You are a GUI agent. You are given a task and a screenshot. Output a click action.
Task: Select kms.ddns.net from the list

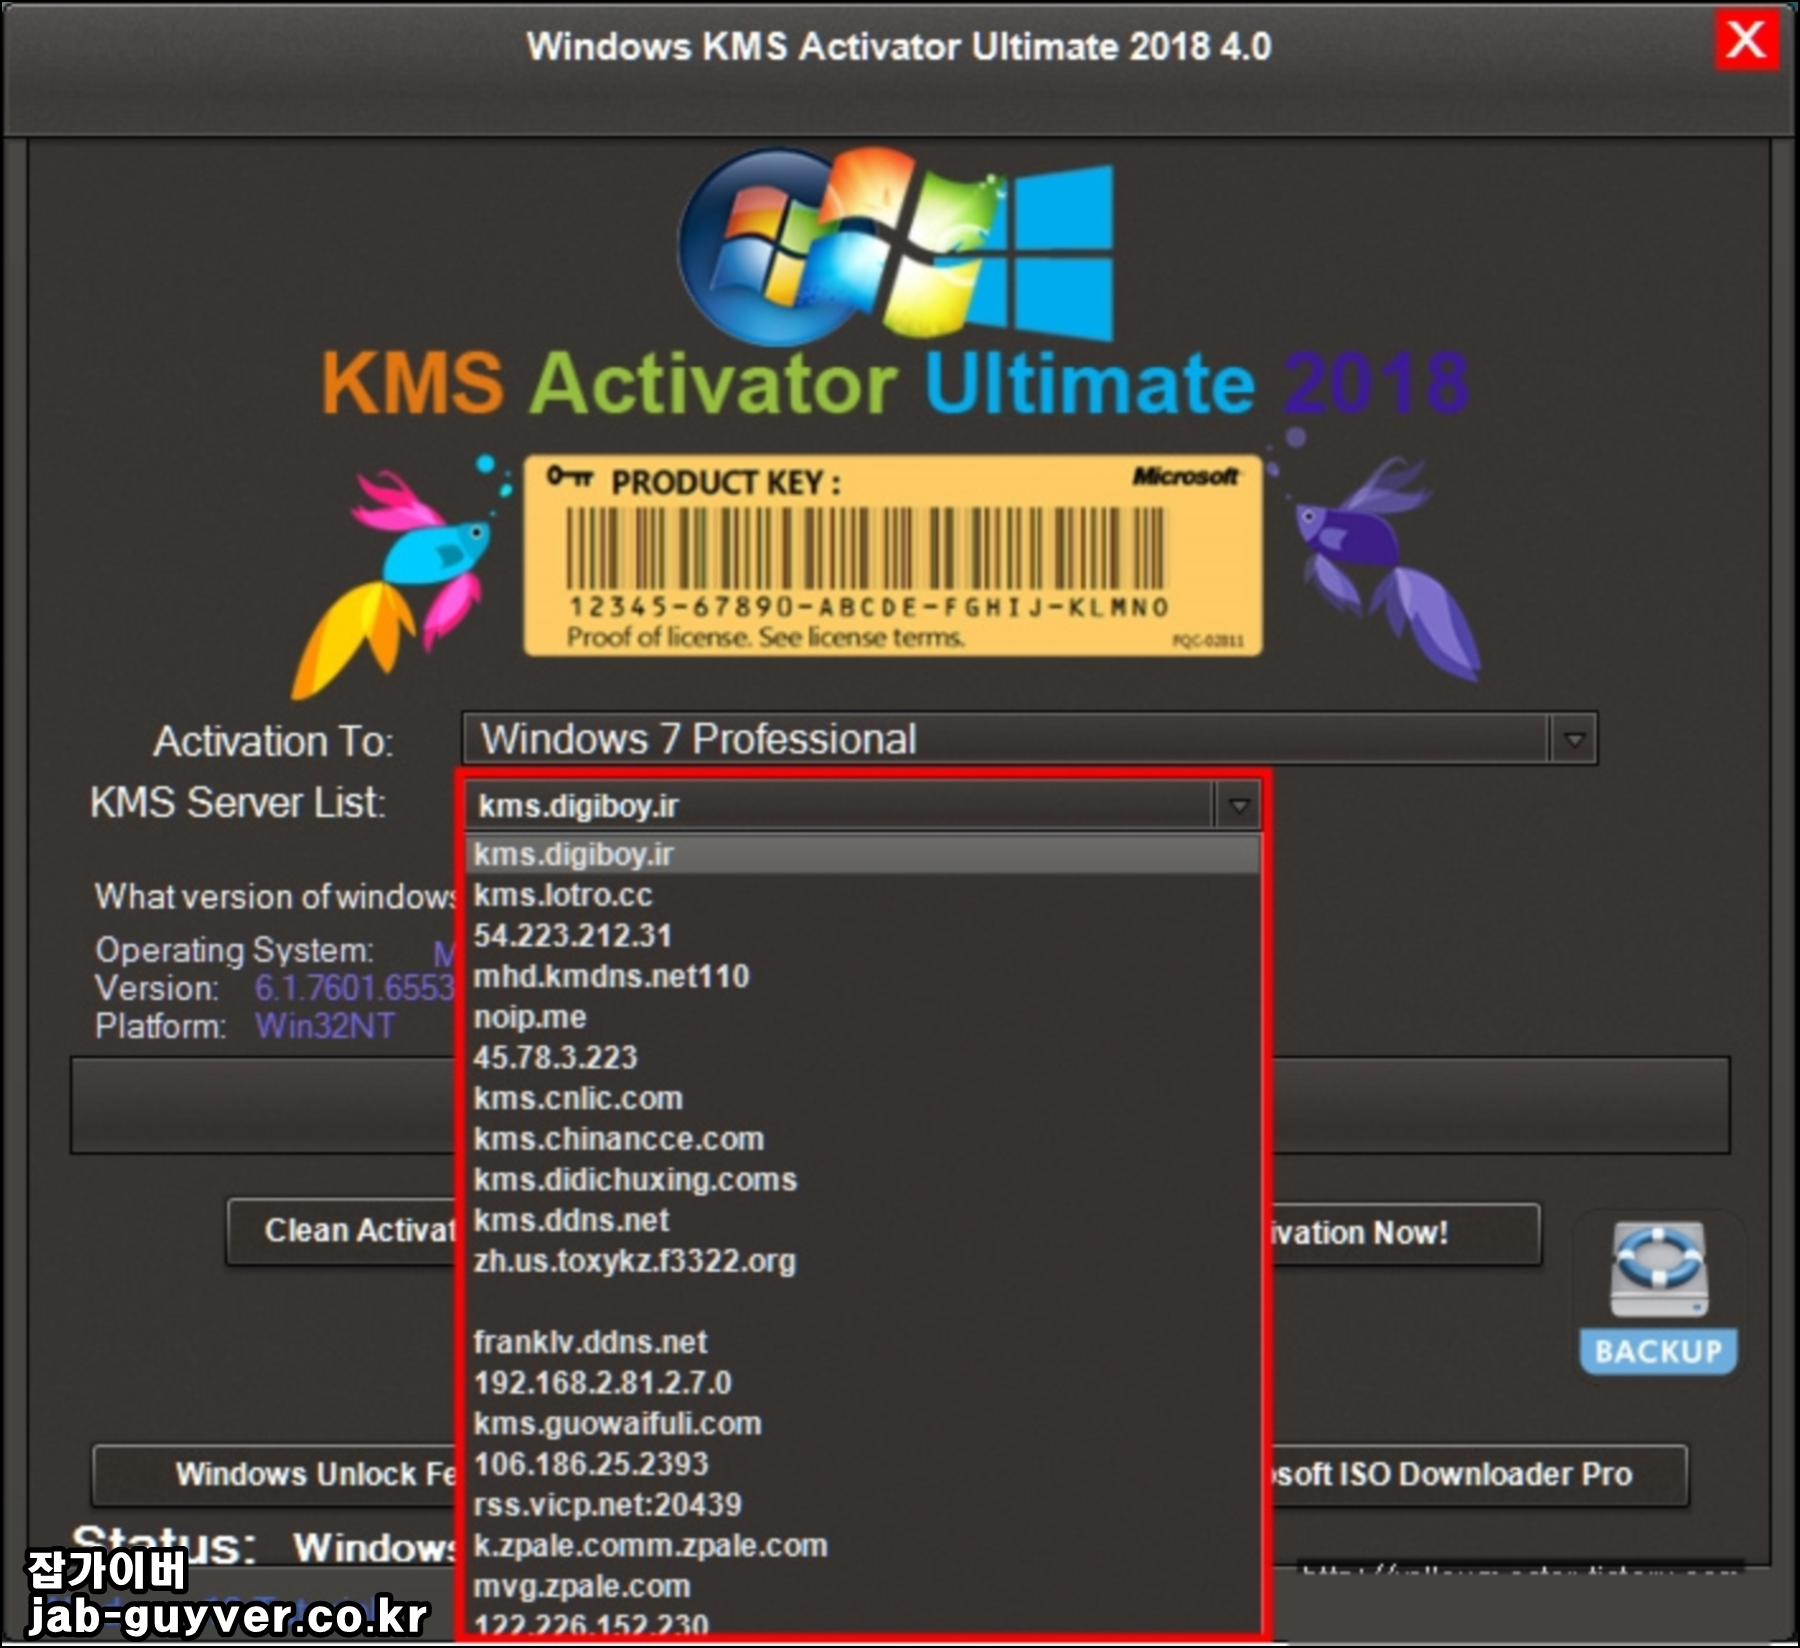point(862,1221)
